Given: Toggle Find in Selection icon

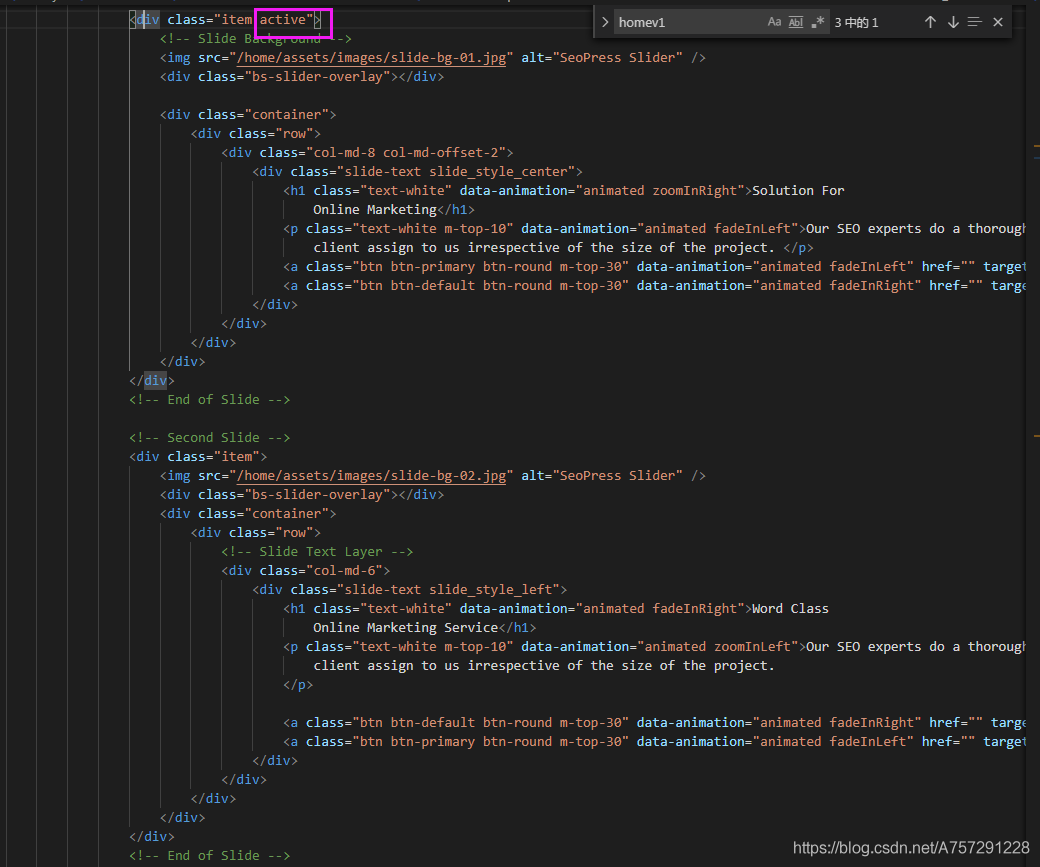Looking at the screenshot, I should point(974,22).
